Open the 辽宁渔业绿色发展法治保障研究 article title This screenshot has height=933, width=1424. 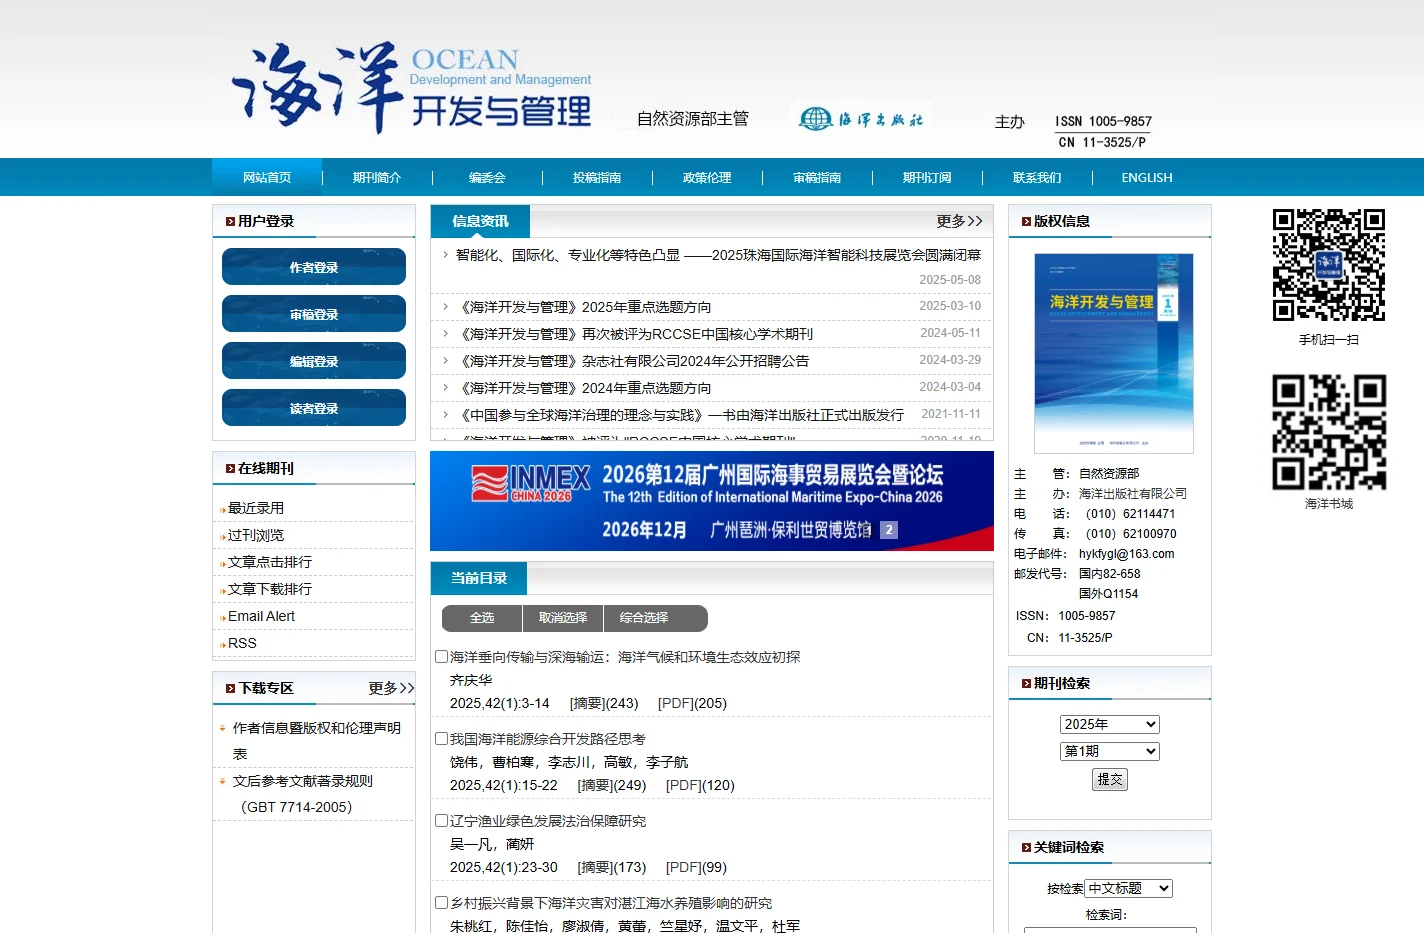coord(548,821)
